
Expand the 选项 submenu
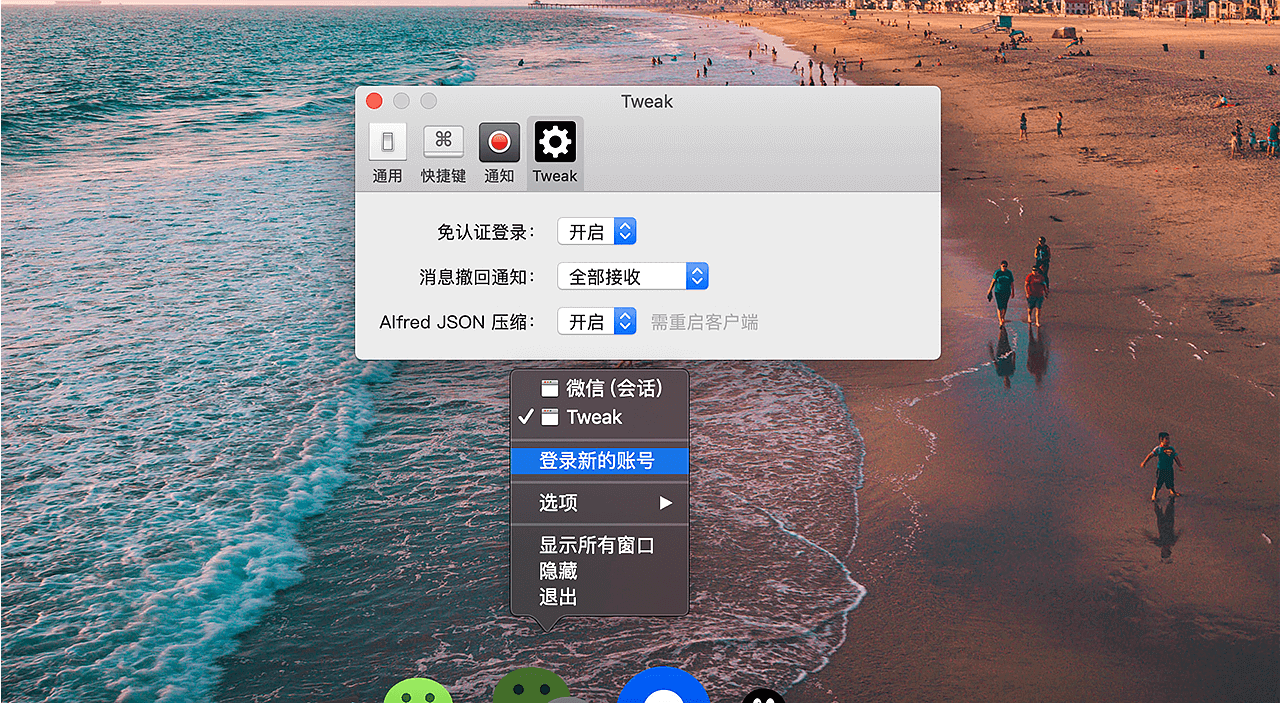click(x=599, y=503)
